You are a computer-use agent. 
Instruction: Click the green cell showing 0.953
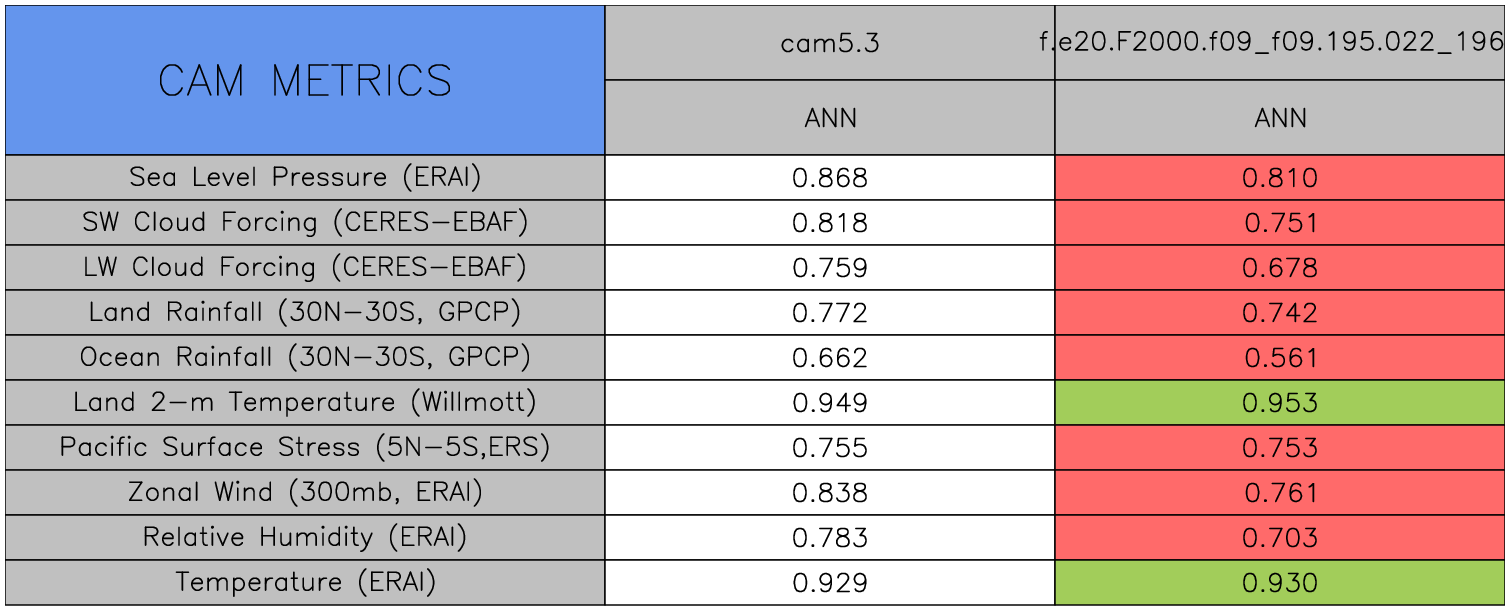[x=1280, y=403]
